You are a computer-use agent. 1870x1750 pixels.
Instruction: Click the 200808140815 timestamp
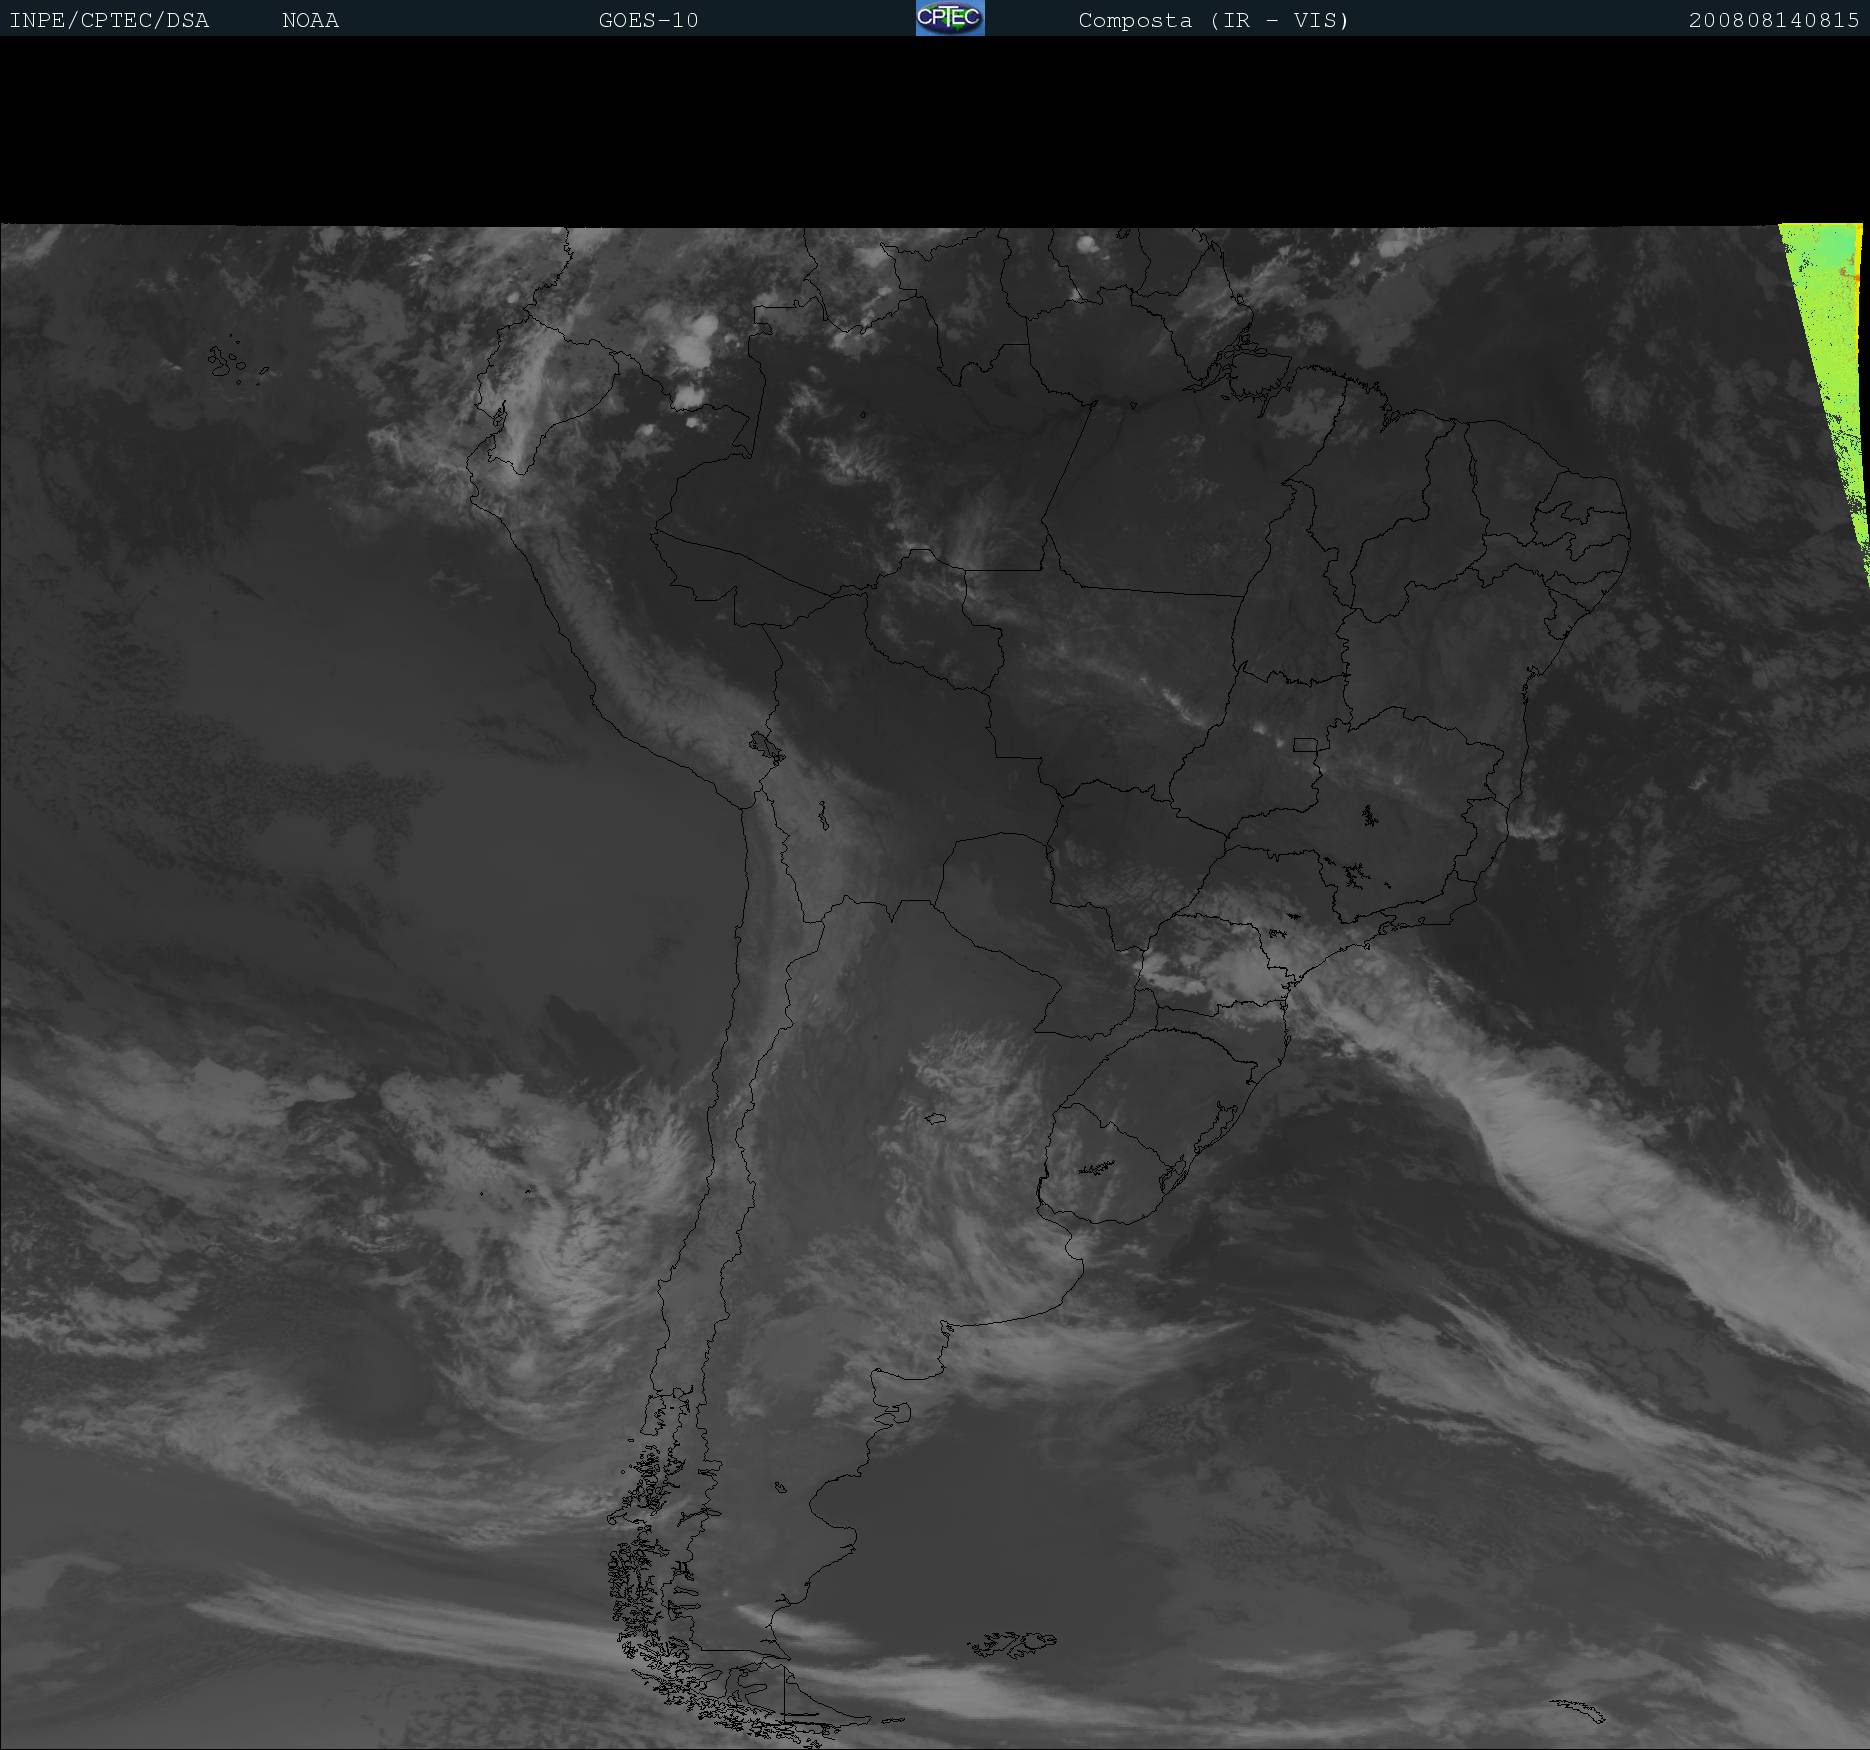[1773, 20]
